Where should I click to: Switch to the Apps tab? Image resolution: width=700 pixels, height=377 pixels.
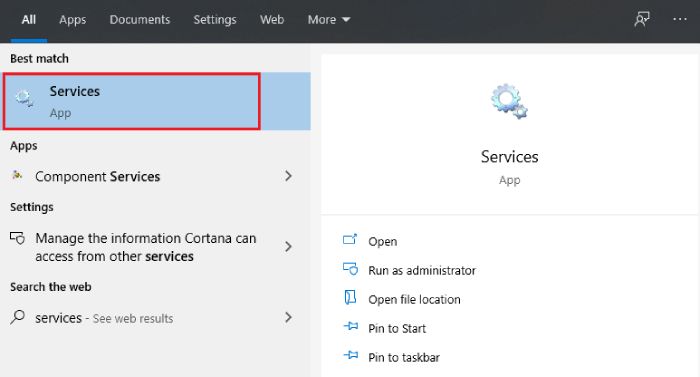click(73, 20)
